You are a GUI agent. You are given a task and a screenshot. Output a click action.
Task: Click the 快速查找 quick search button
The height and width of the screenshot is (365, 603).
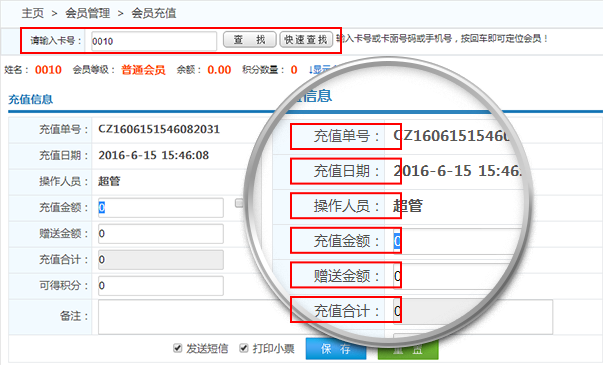(306, 40)
